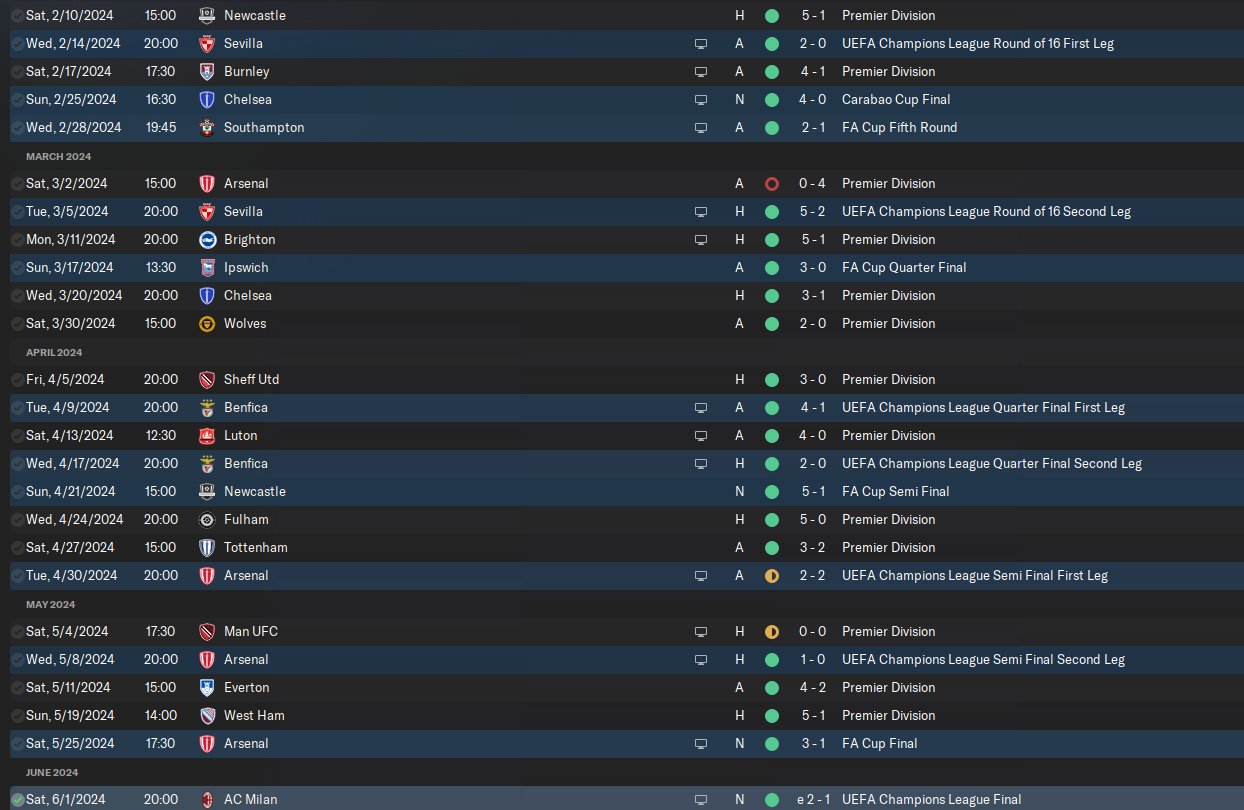Click the Brighton club badge
Screen dimensions: 1244x810
click(x=207, y=239)
